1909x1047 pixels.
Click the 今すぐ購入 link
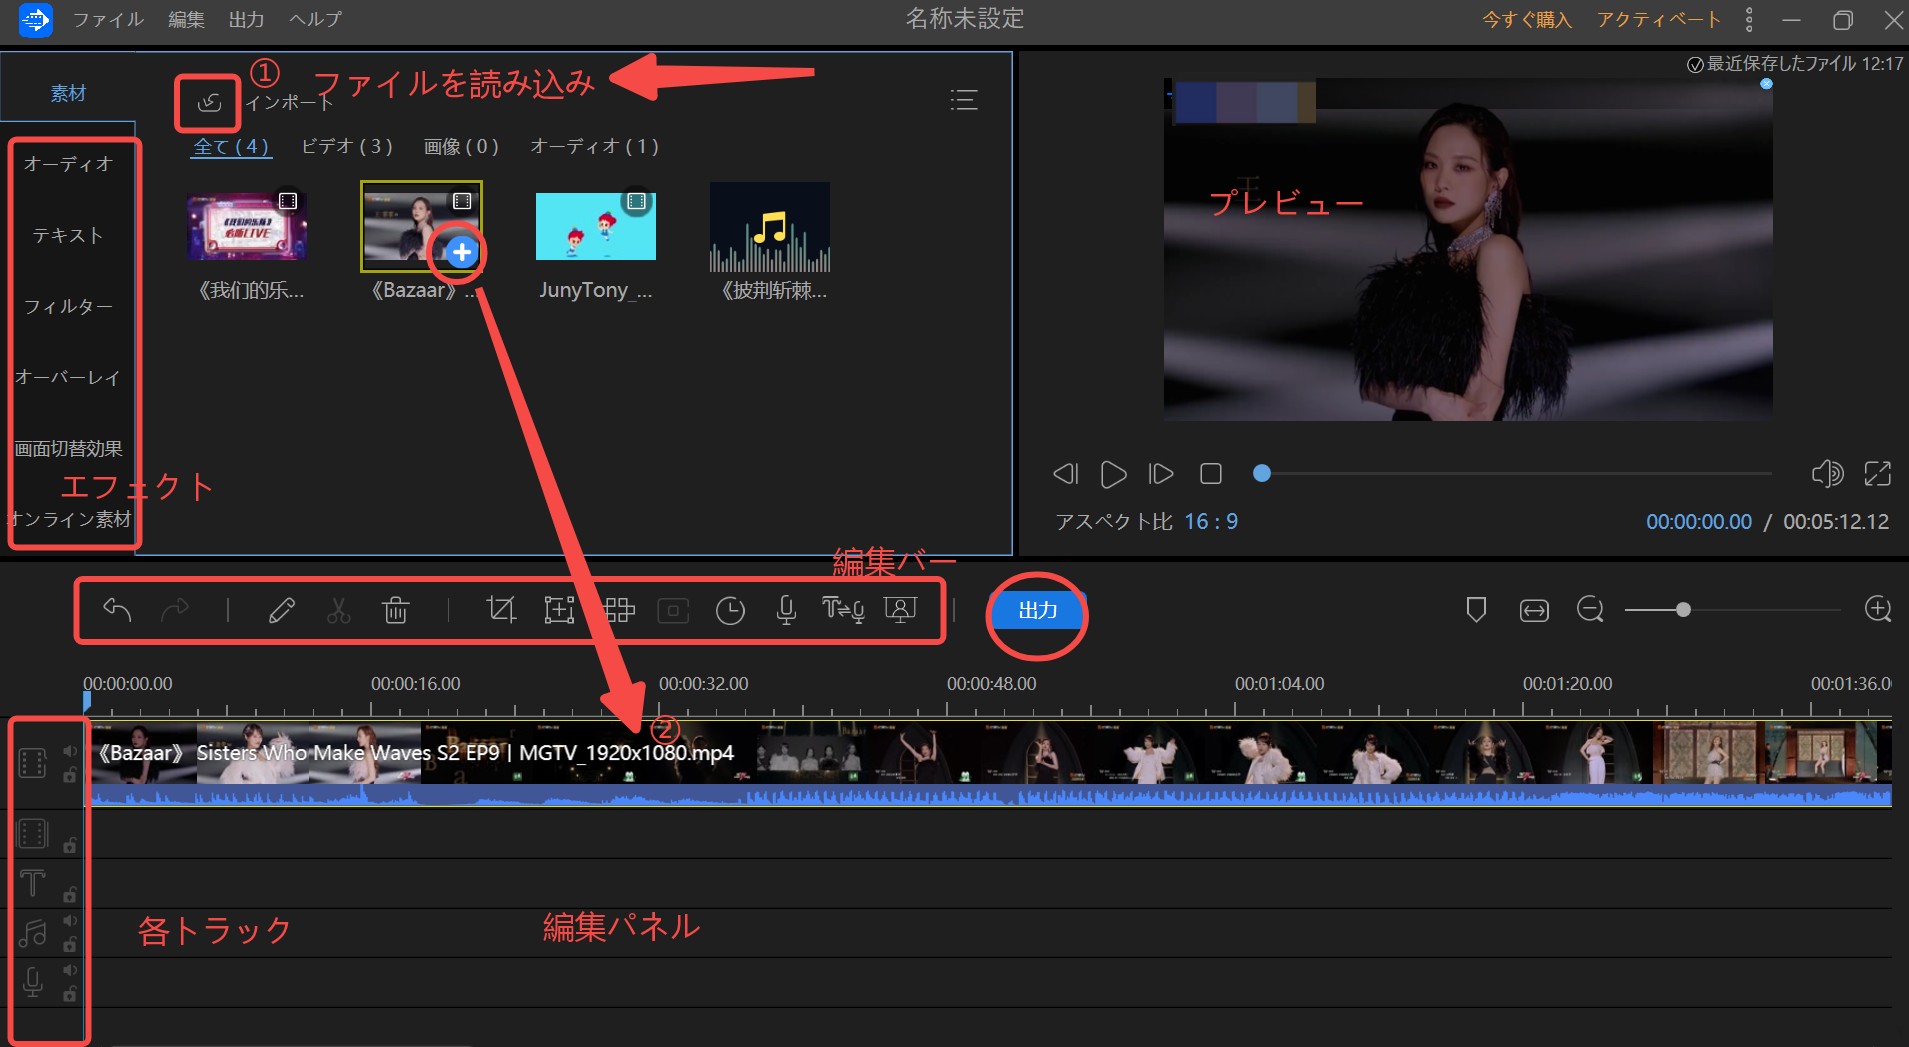(x=1527, y=20)
